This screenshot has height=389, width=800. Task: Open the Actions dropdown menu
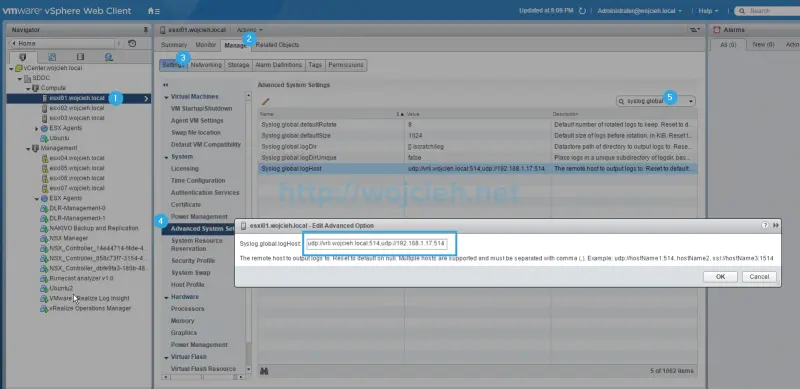click(x=249, y=30)
